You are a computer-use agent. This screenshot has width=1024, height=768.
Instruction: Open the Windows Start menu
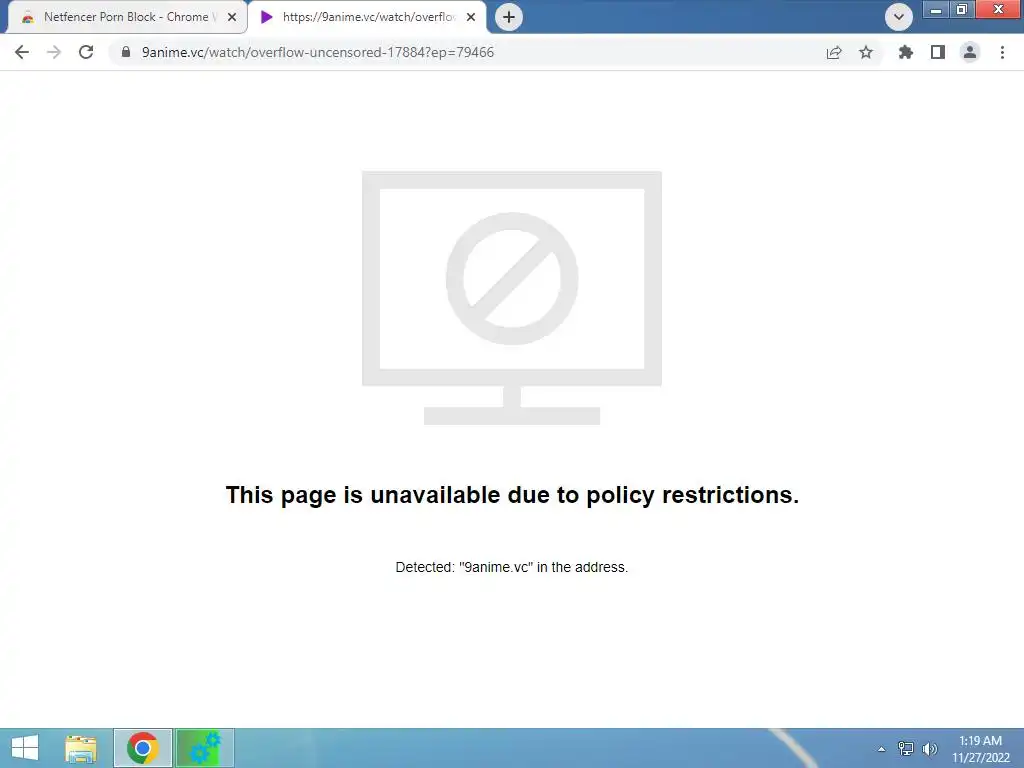(x=25, y=748)
